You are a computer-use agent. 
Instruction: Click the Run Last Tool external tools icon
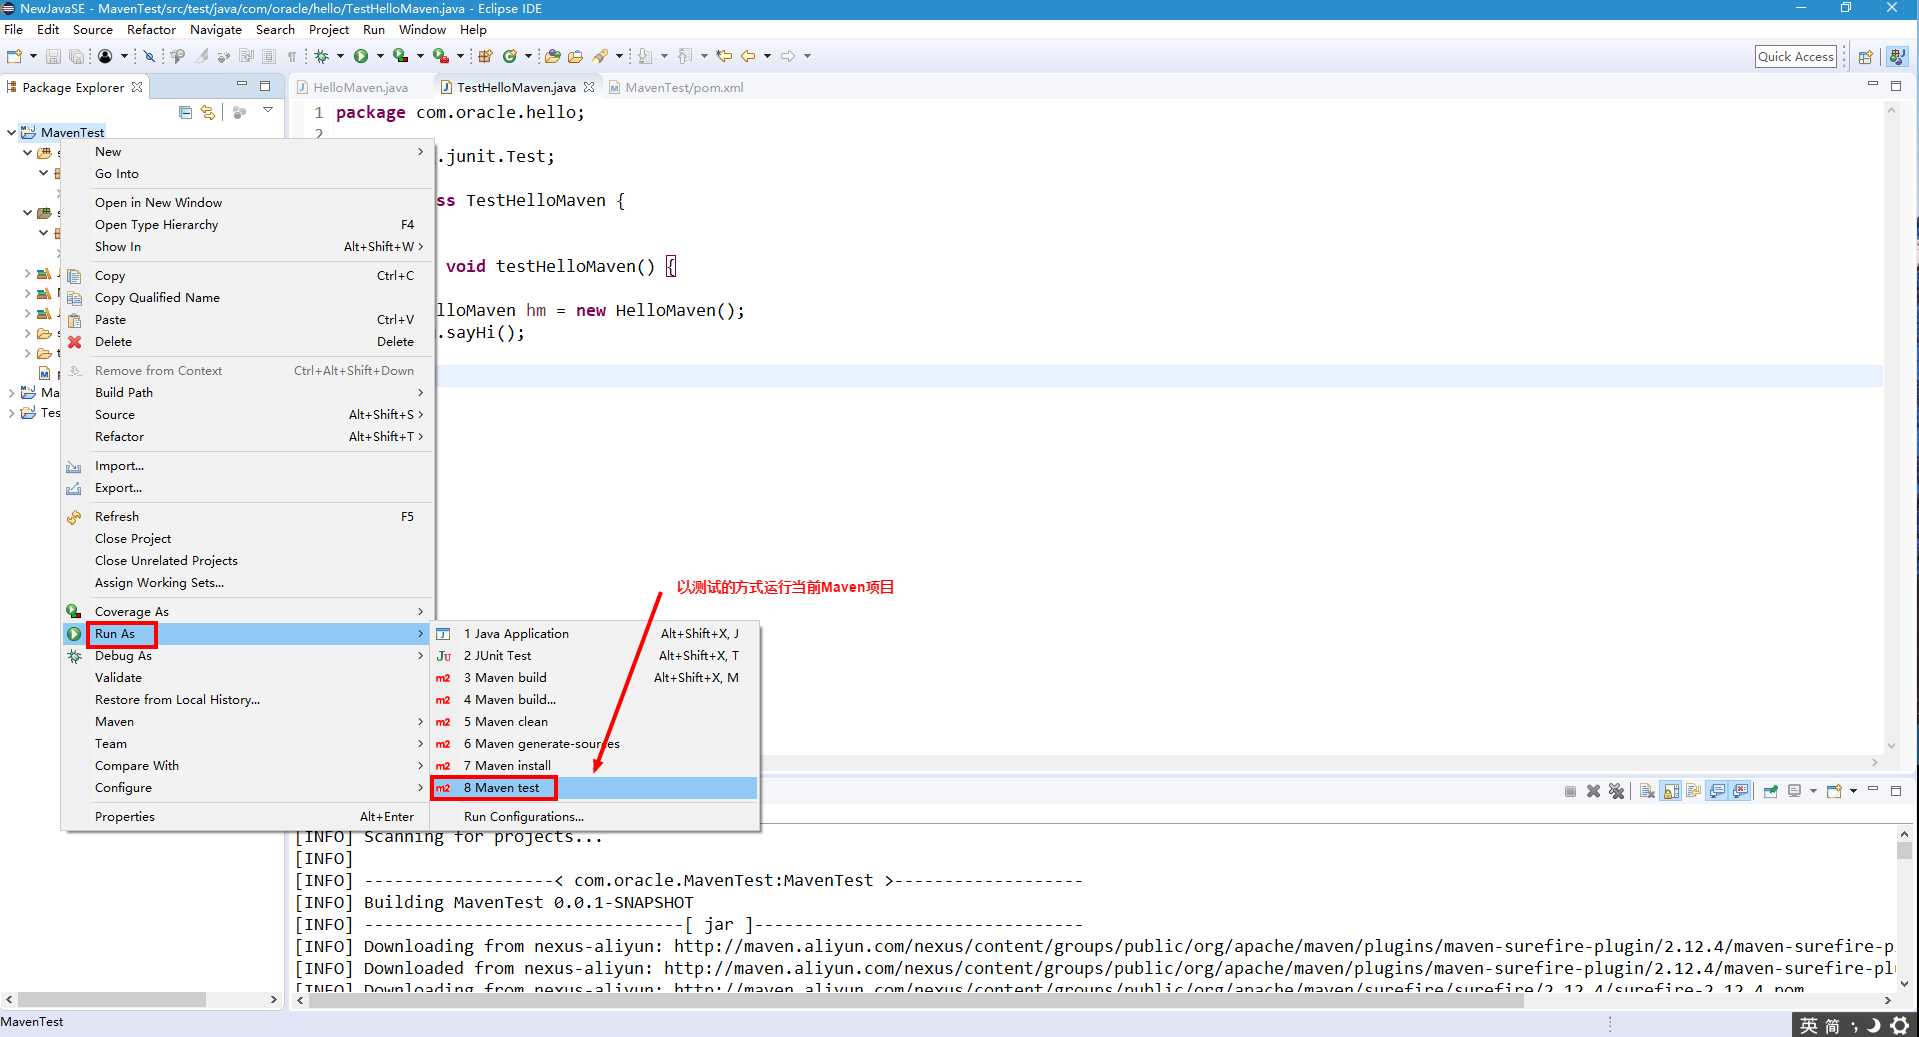[440, 56]
